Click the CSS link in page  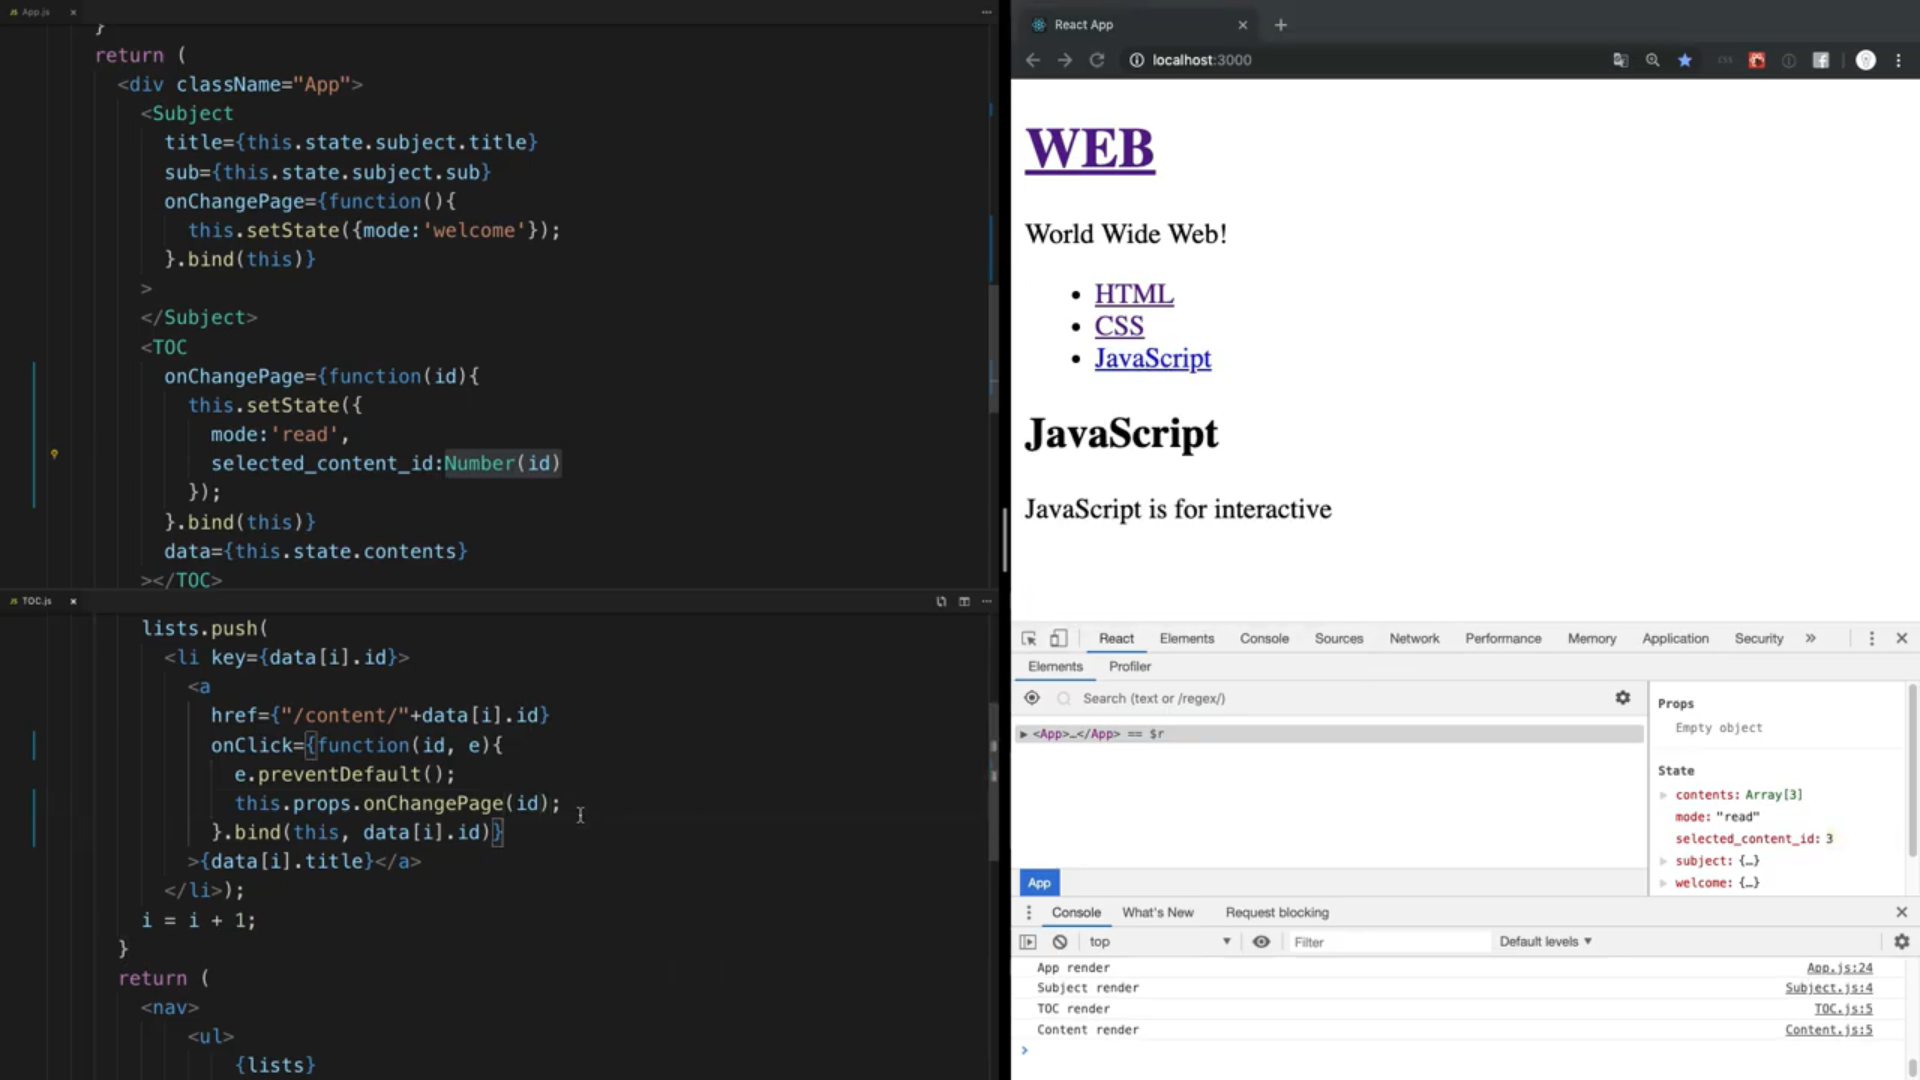(1118, 326)
